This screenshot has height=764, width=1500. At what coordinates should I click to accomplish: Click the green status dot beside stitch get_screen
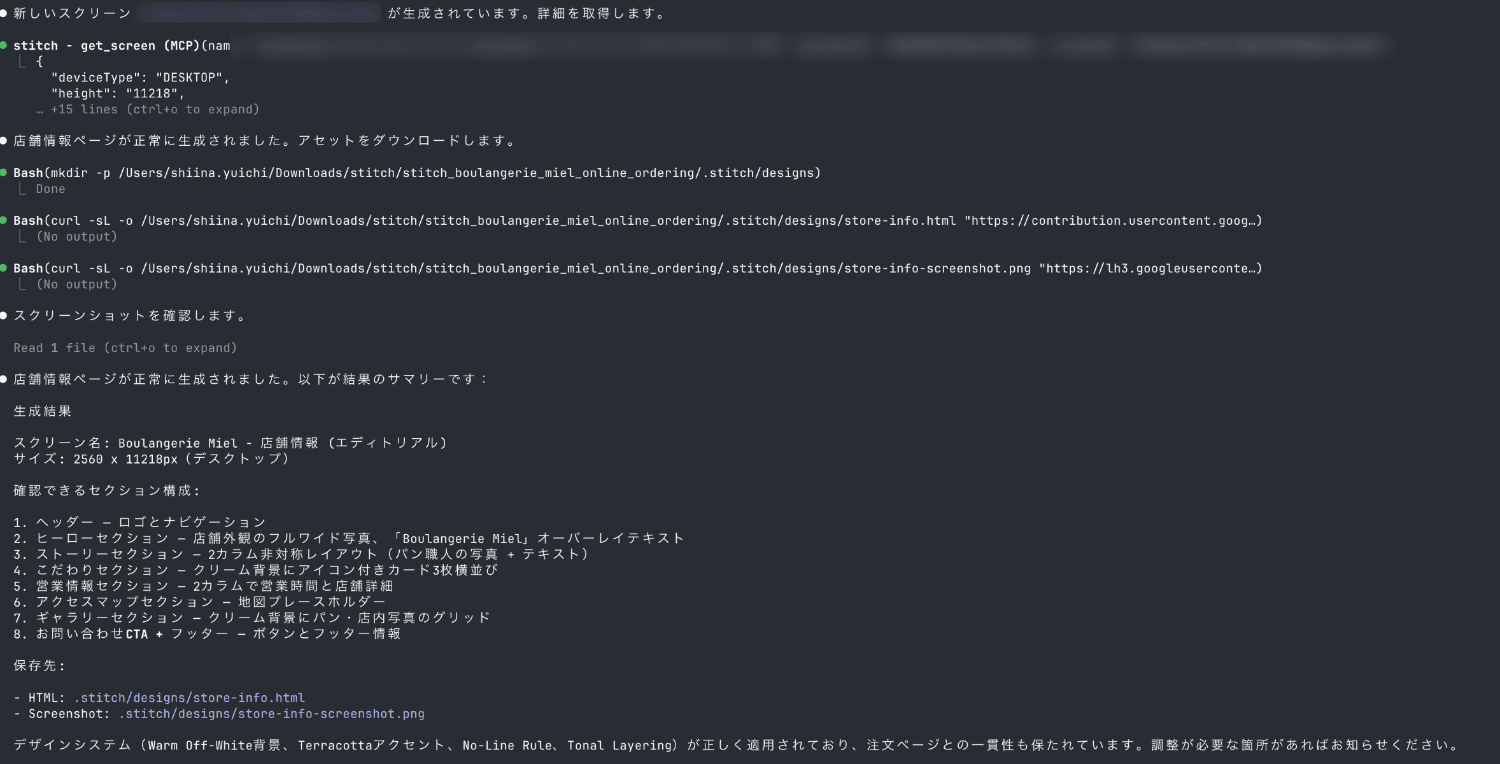[4, 46]
